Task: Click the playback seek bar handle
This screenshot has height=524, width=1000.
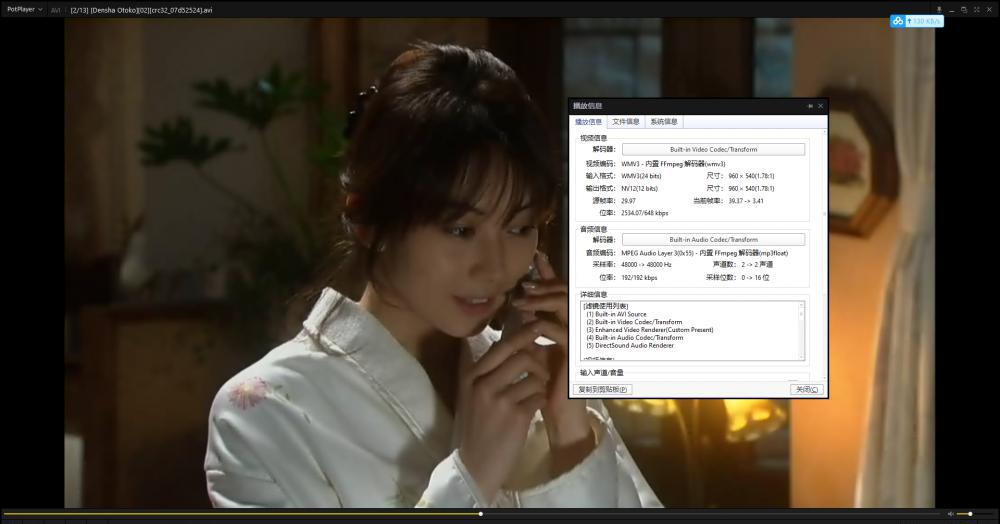Action: pos(481,514)
